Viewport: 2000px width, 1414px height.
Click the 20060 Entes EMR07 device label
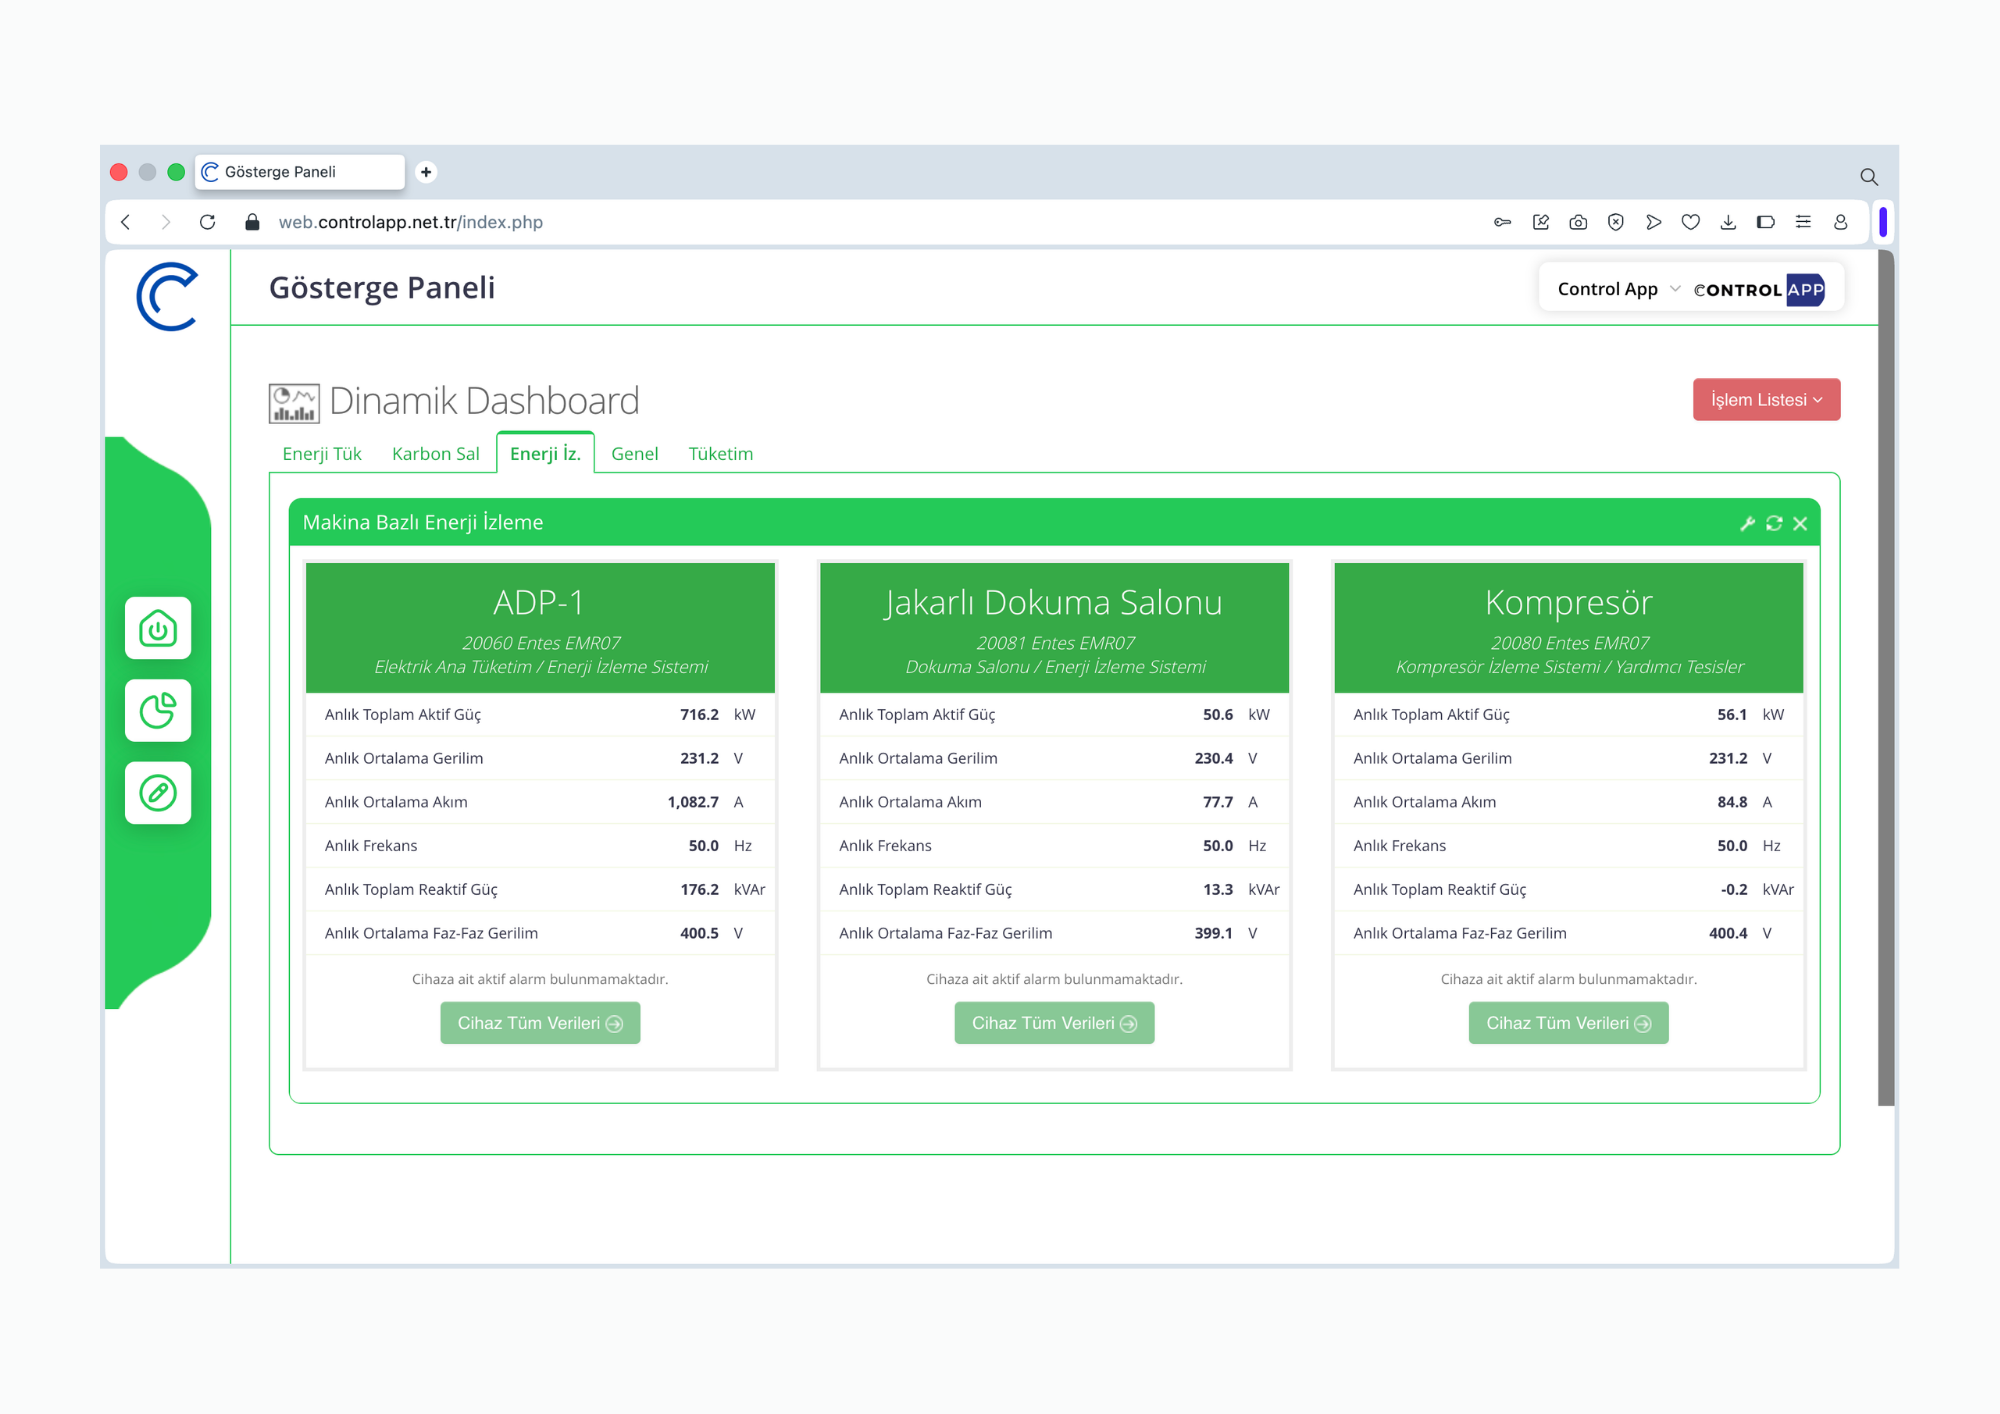[541, 643]
